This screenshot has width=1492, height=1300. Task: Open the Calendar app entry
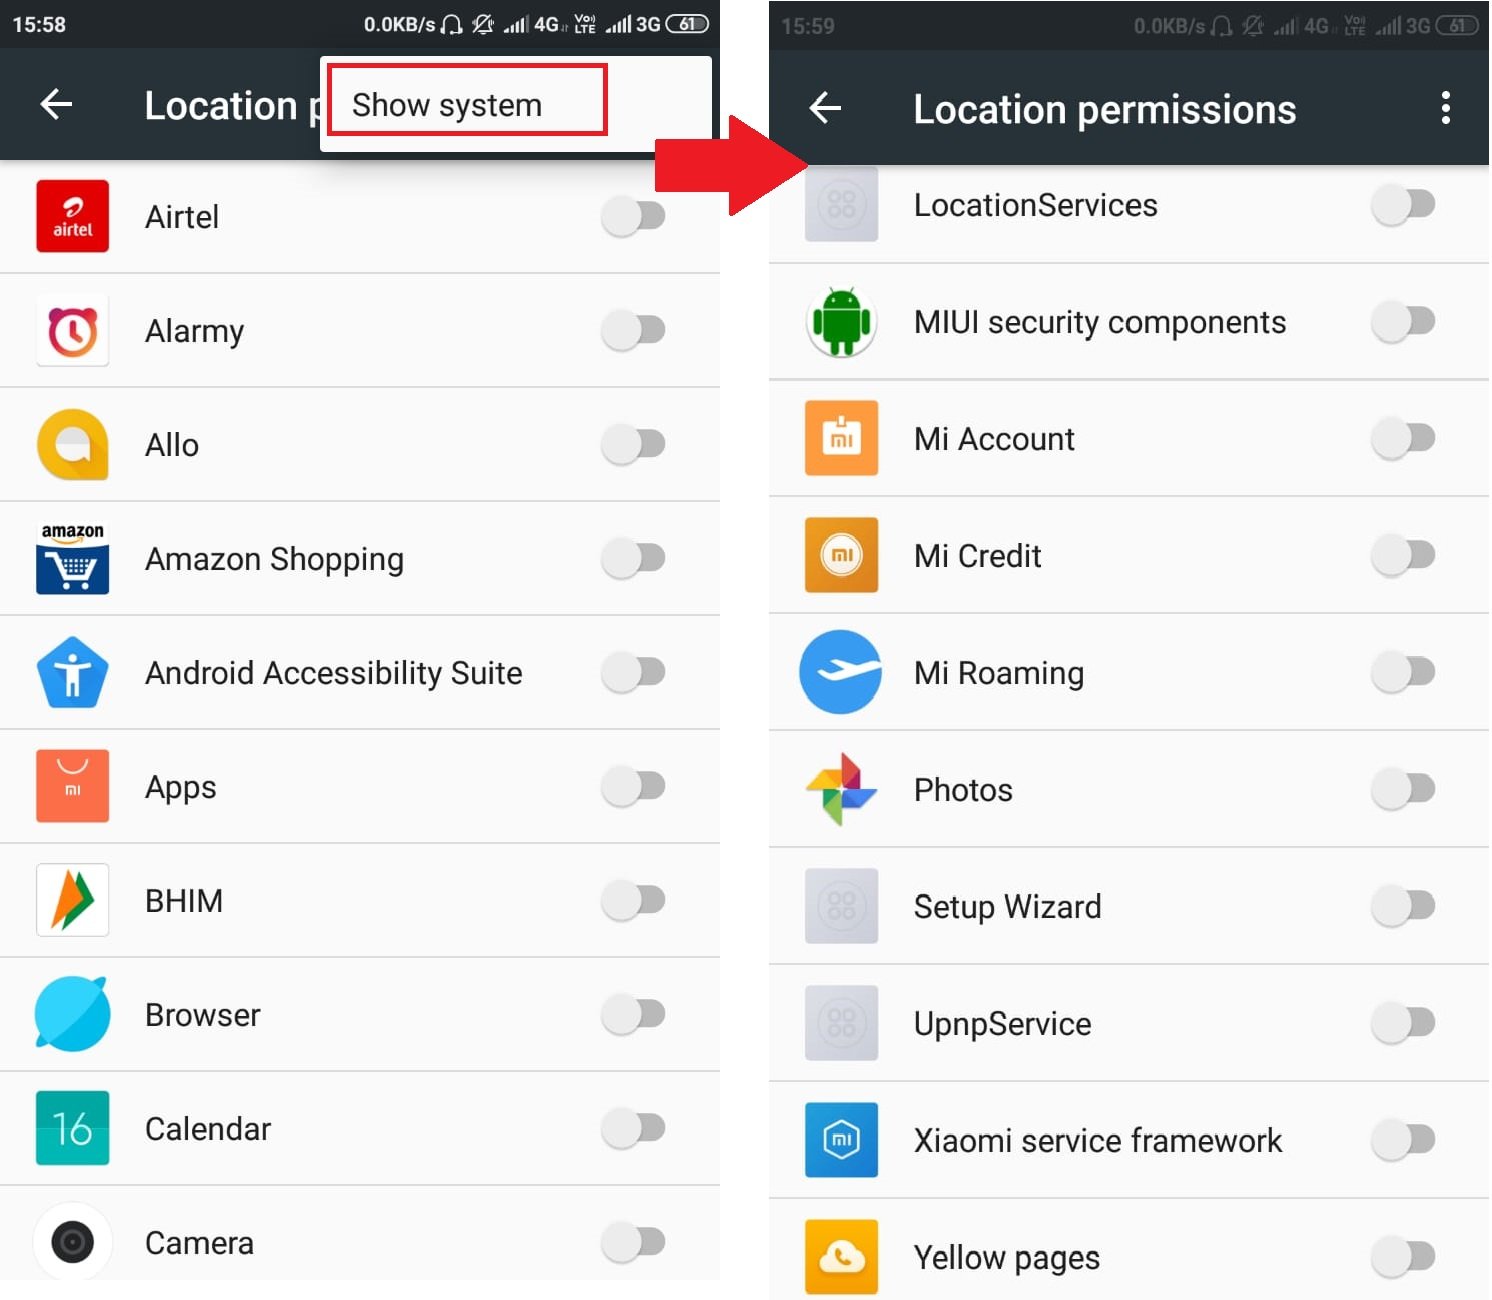360,1129
